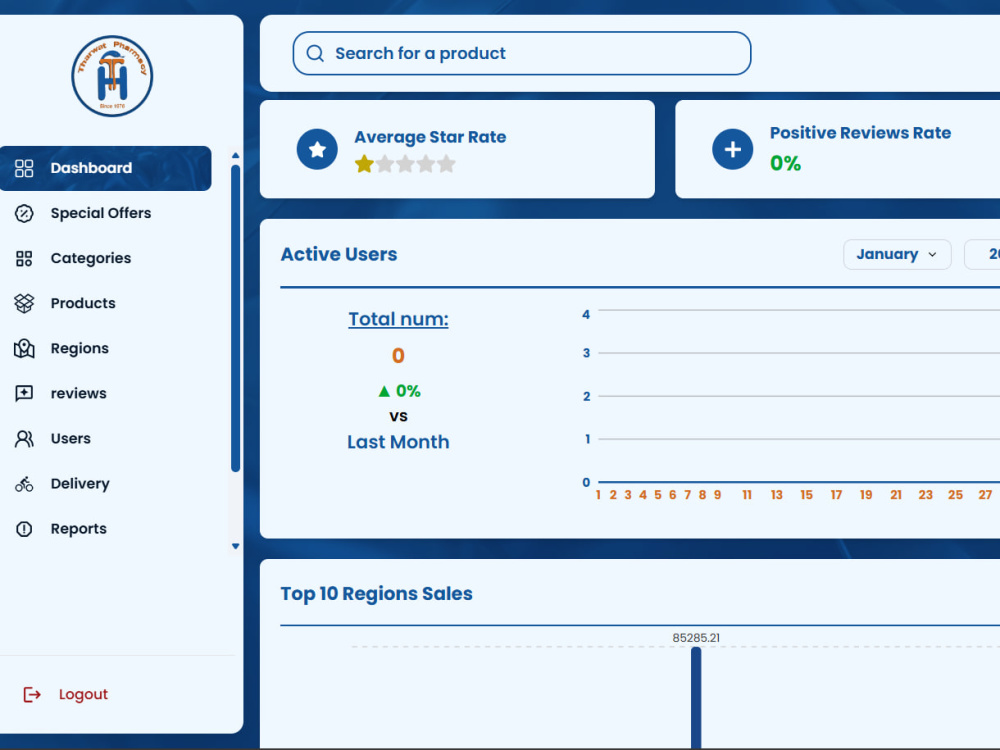Click the first gold star in rating
Image resolution: width=1000 pixels, height=750 pixels.
click(364, 164)
